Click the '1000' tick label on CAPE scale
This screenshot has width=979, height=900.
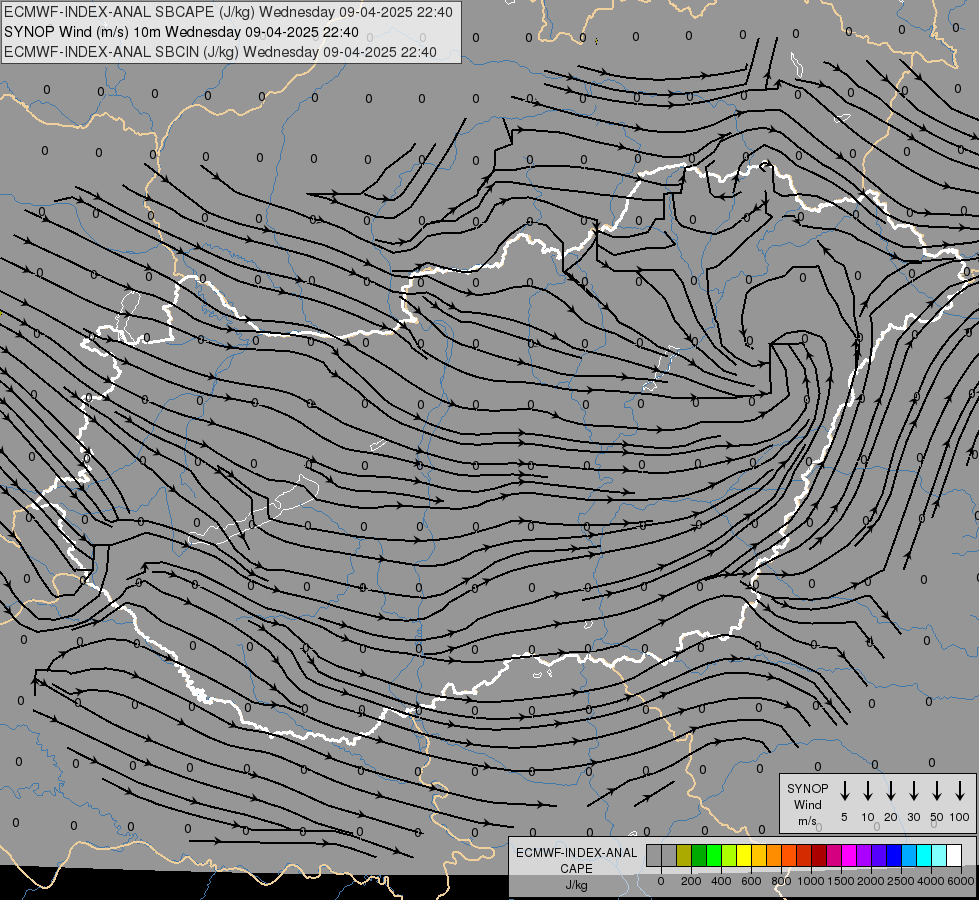pyautogui.click(x=811, y=881)
